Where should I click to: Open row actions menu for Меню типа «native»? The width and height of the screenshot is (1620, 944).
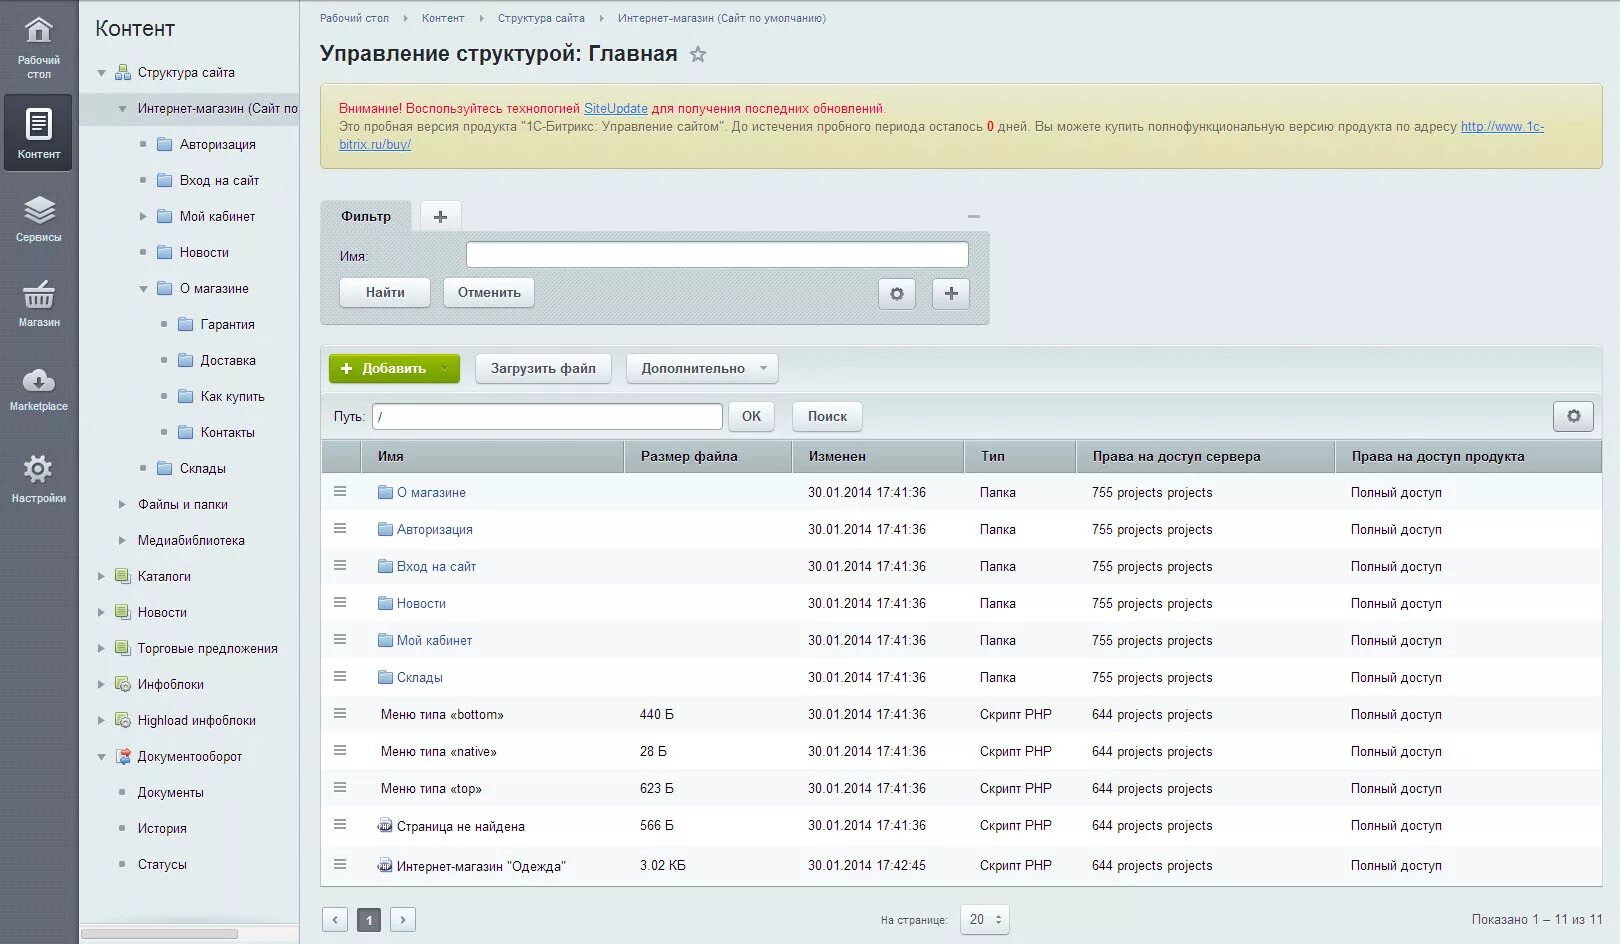pyautogui.click(x=340, y=751)
